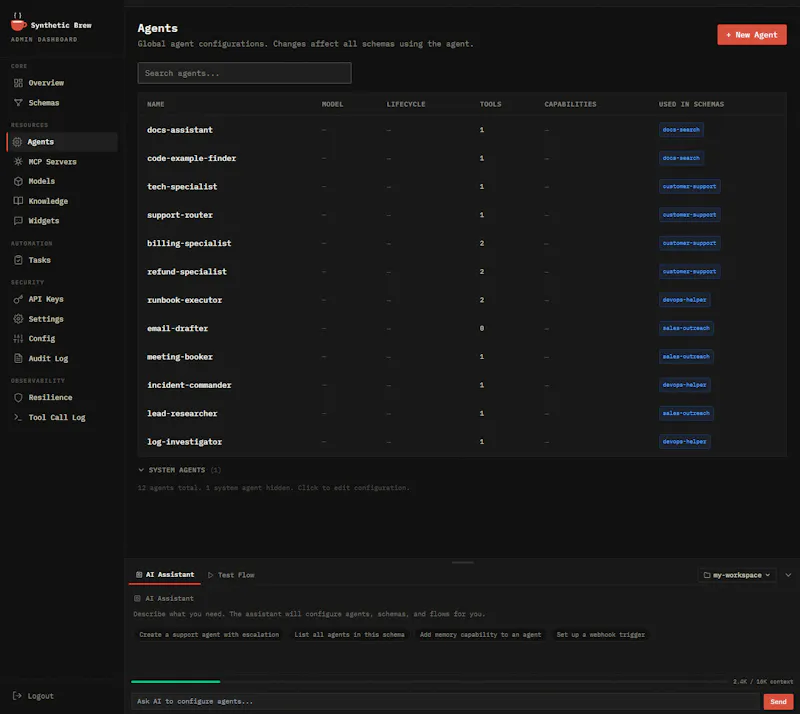Image resolution: width=800 pixels, height=714 pixels.
Task: Choose 'List all agents in this schema' suggestion
Action: (349, 635)
